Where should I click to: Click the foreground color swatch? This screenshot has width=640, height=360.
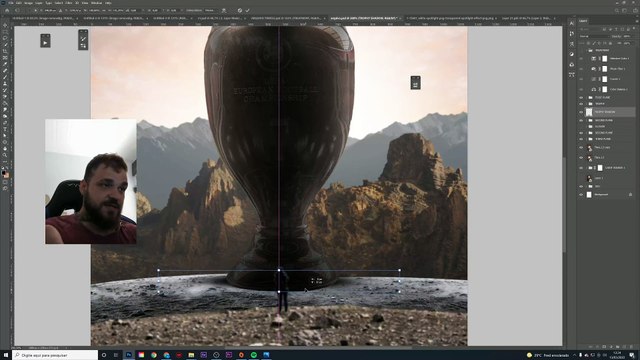(x=4, y=173)
